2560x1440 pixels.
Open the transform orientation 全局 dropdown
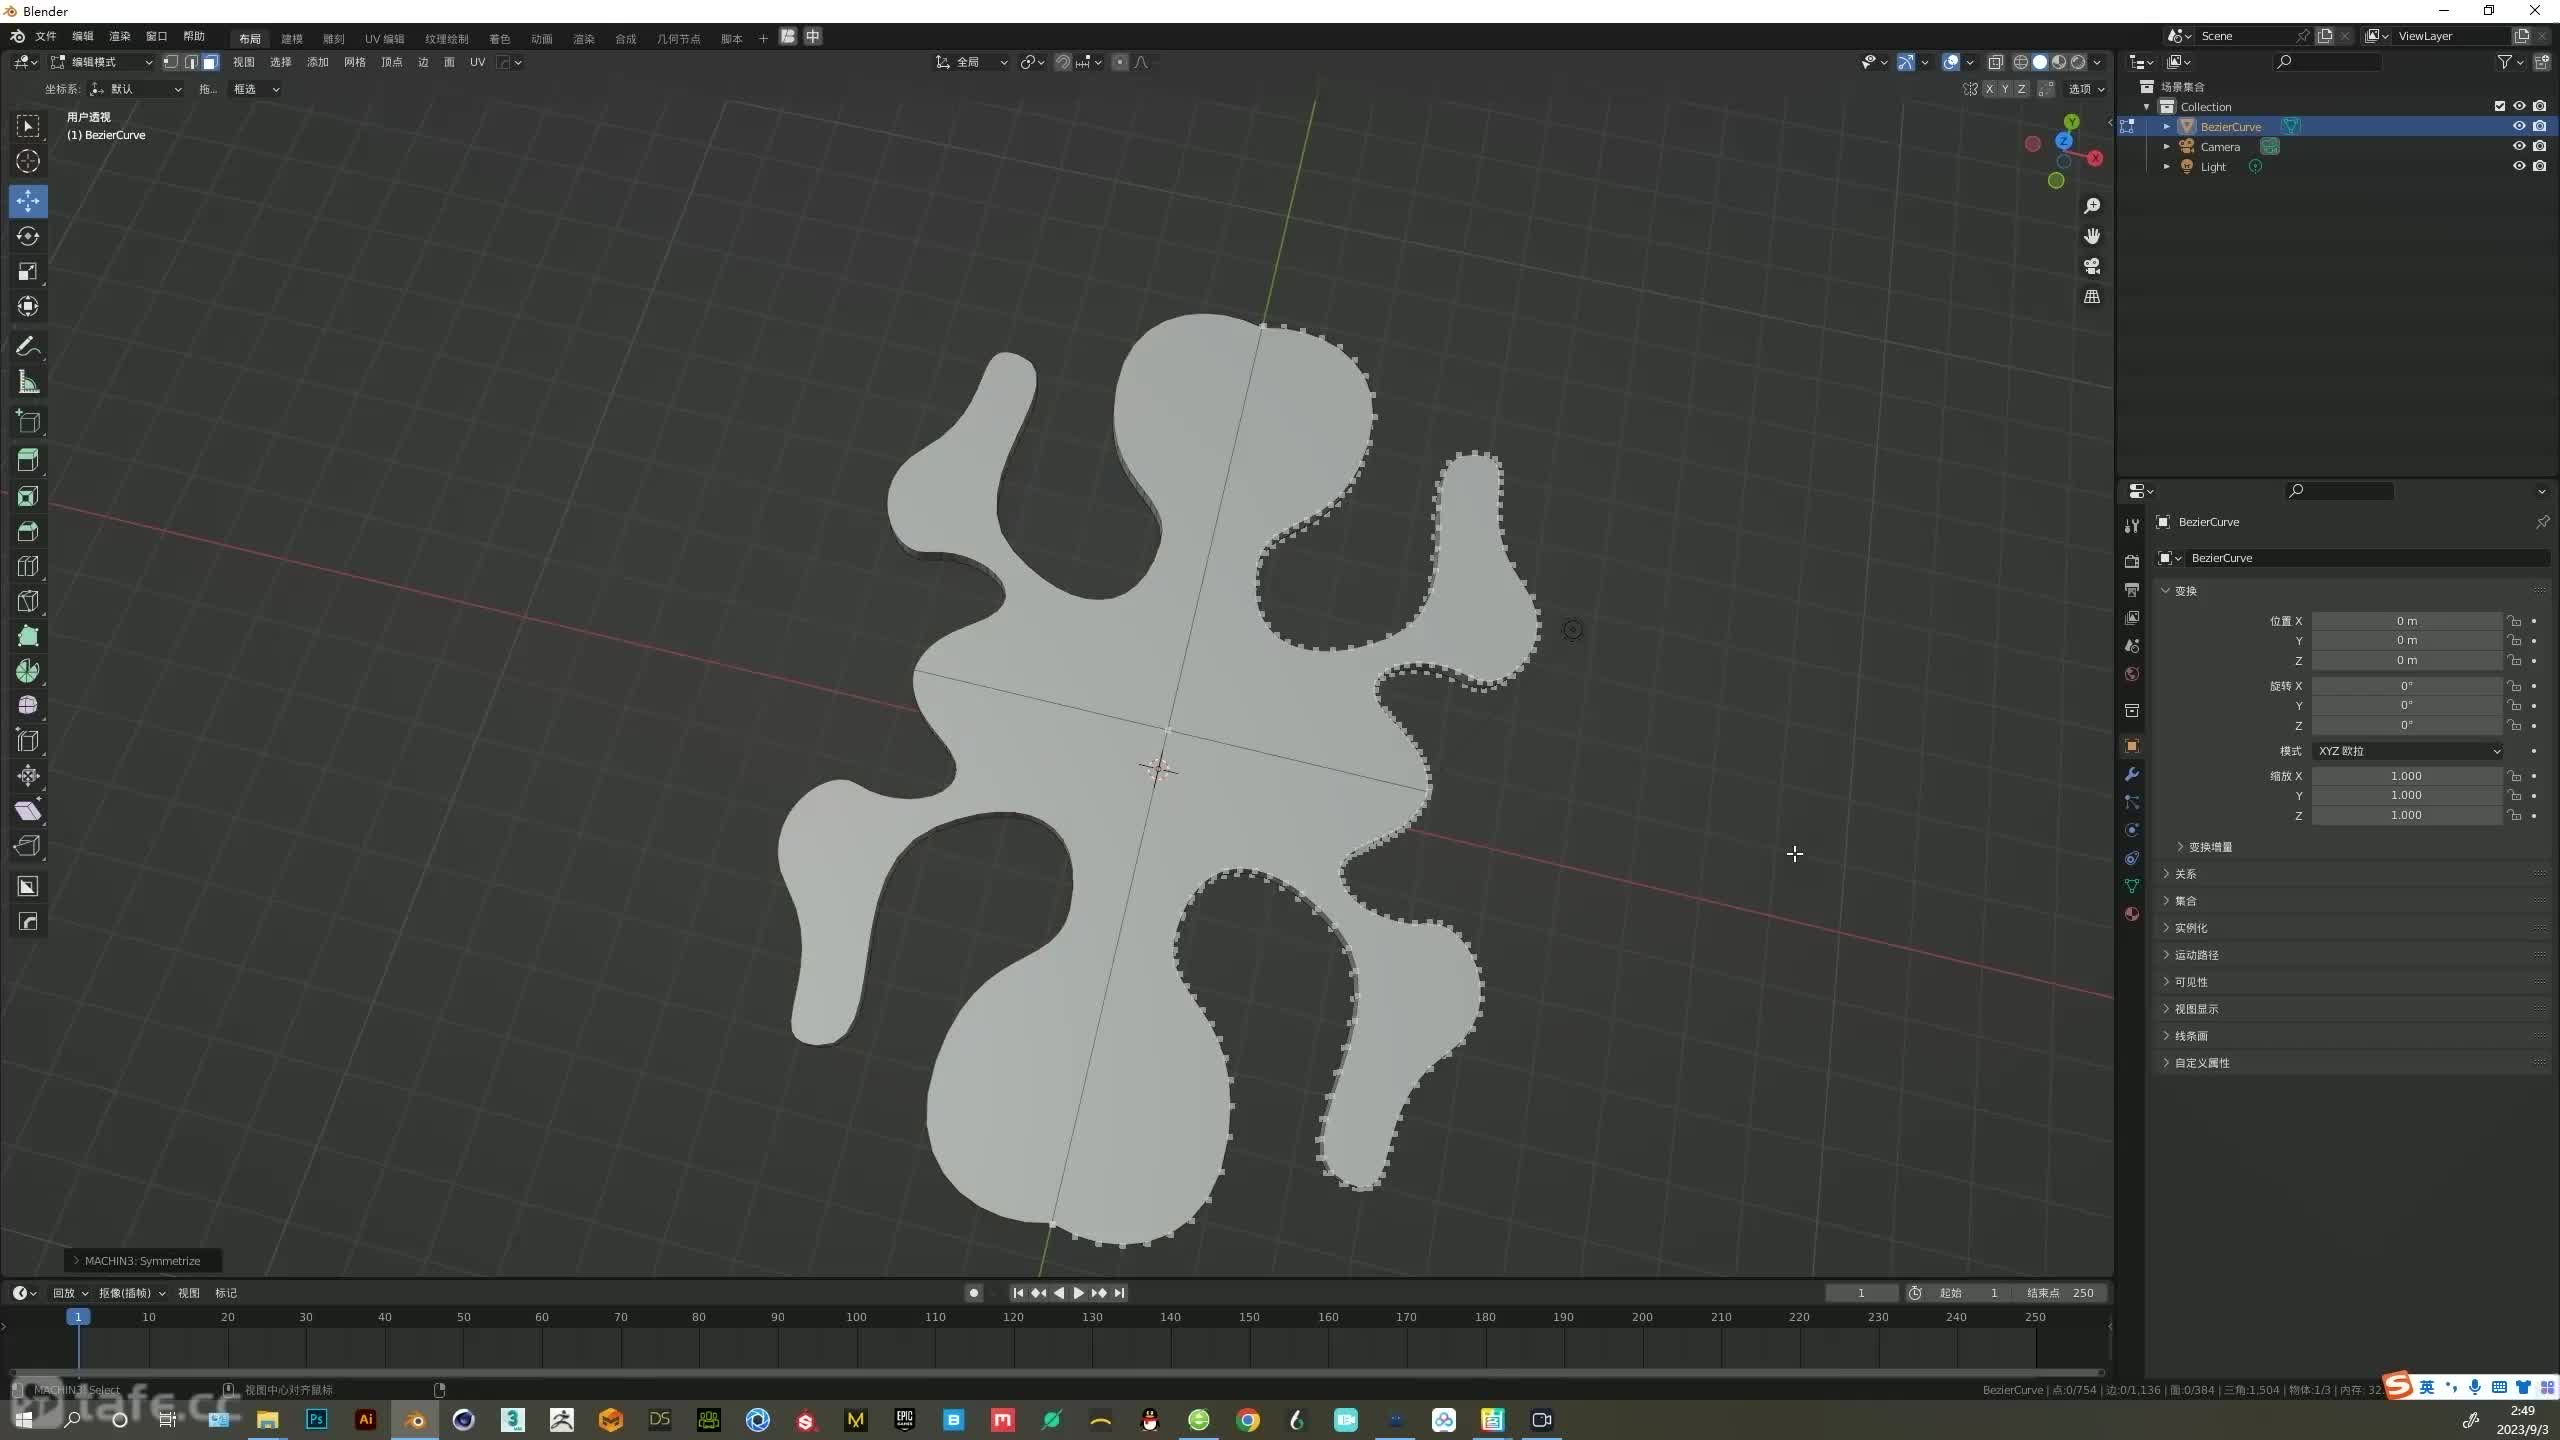pyautogui.click(x=971, y=62)
